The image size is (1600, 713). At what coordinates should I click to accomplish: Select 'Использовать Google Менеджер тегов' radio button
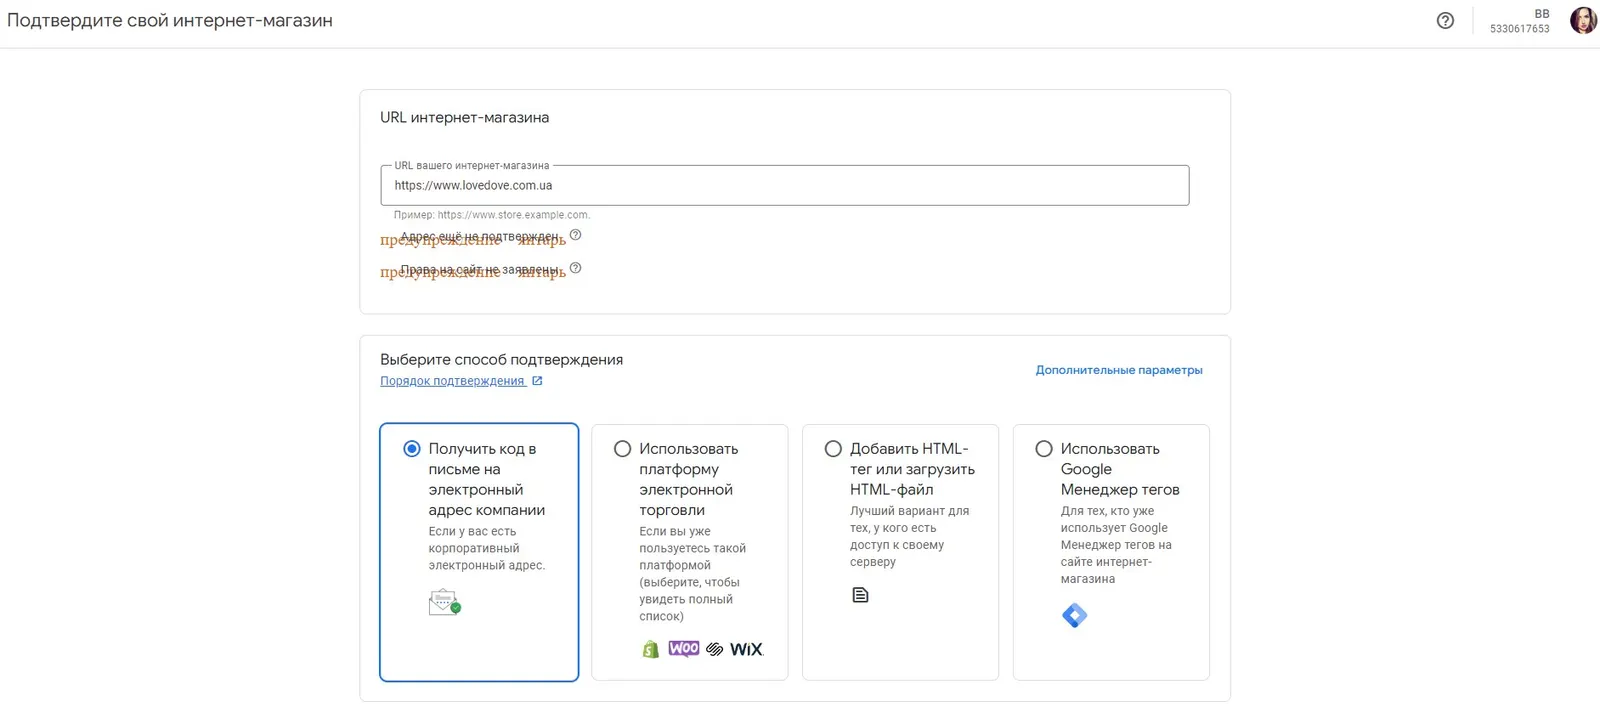coord(1044,448)
